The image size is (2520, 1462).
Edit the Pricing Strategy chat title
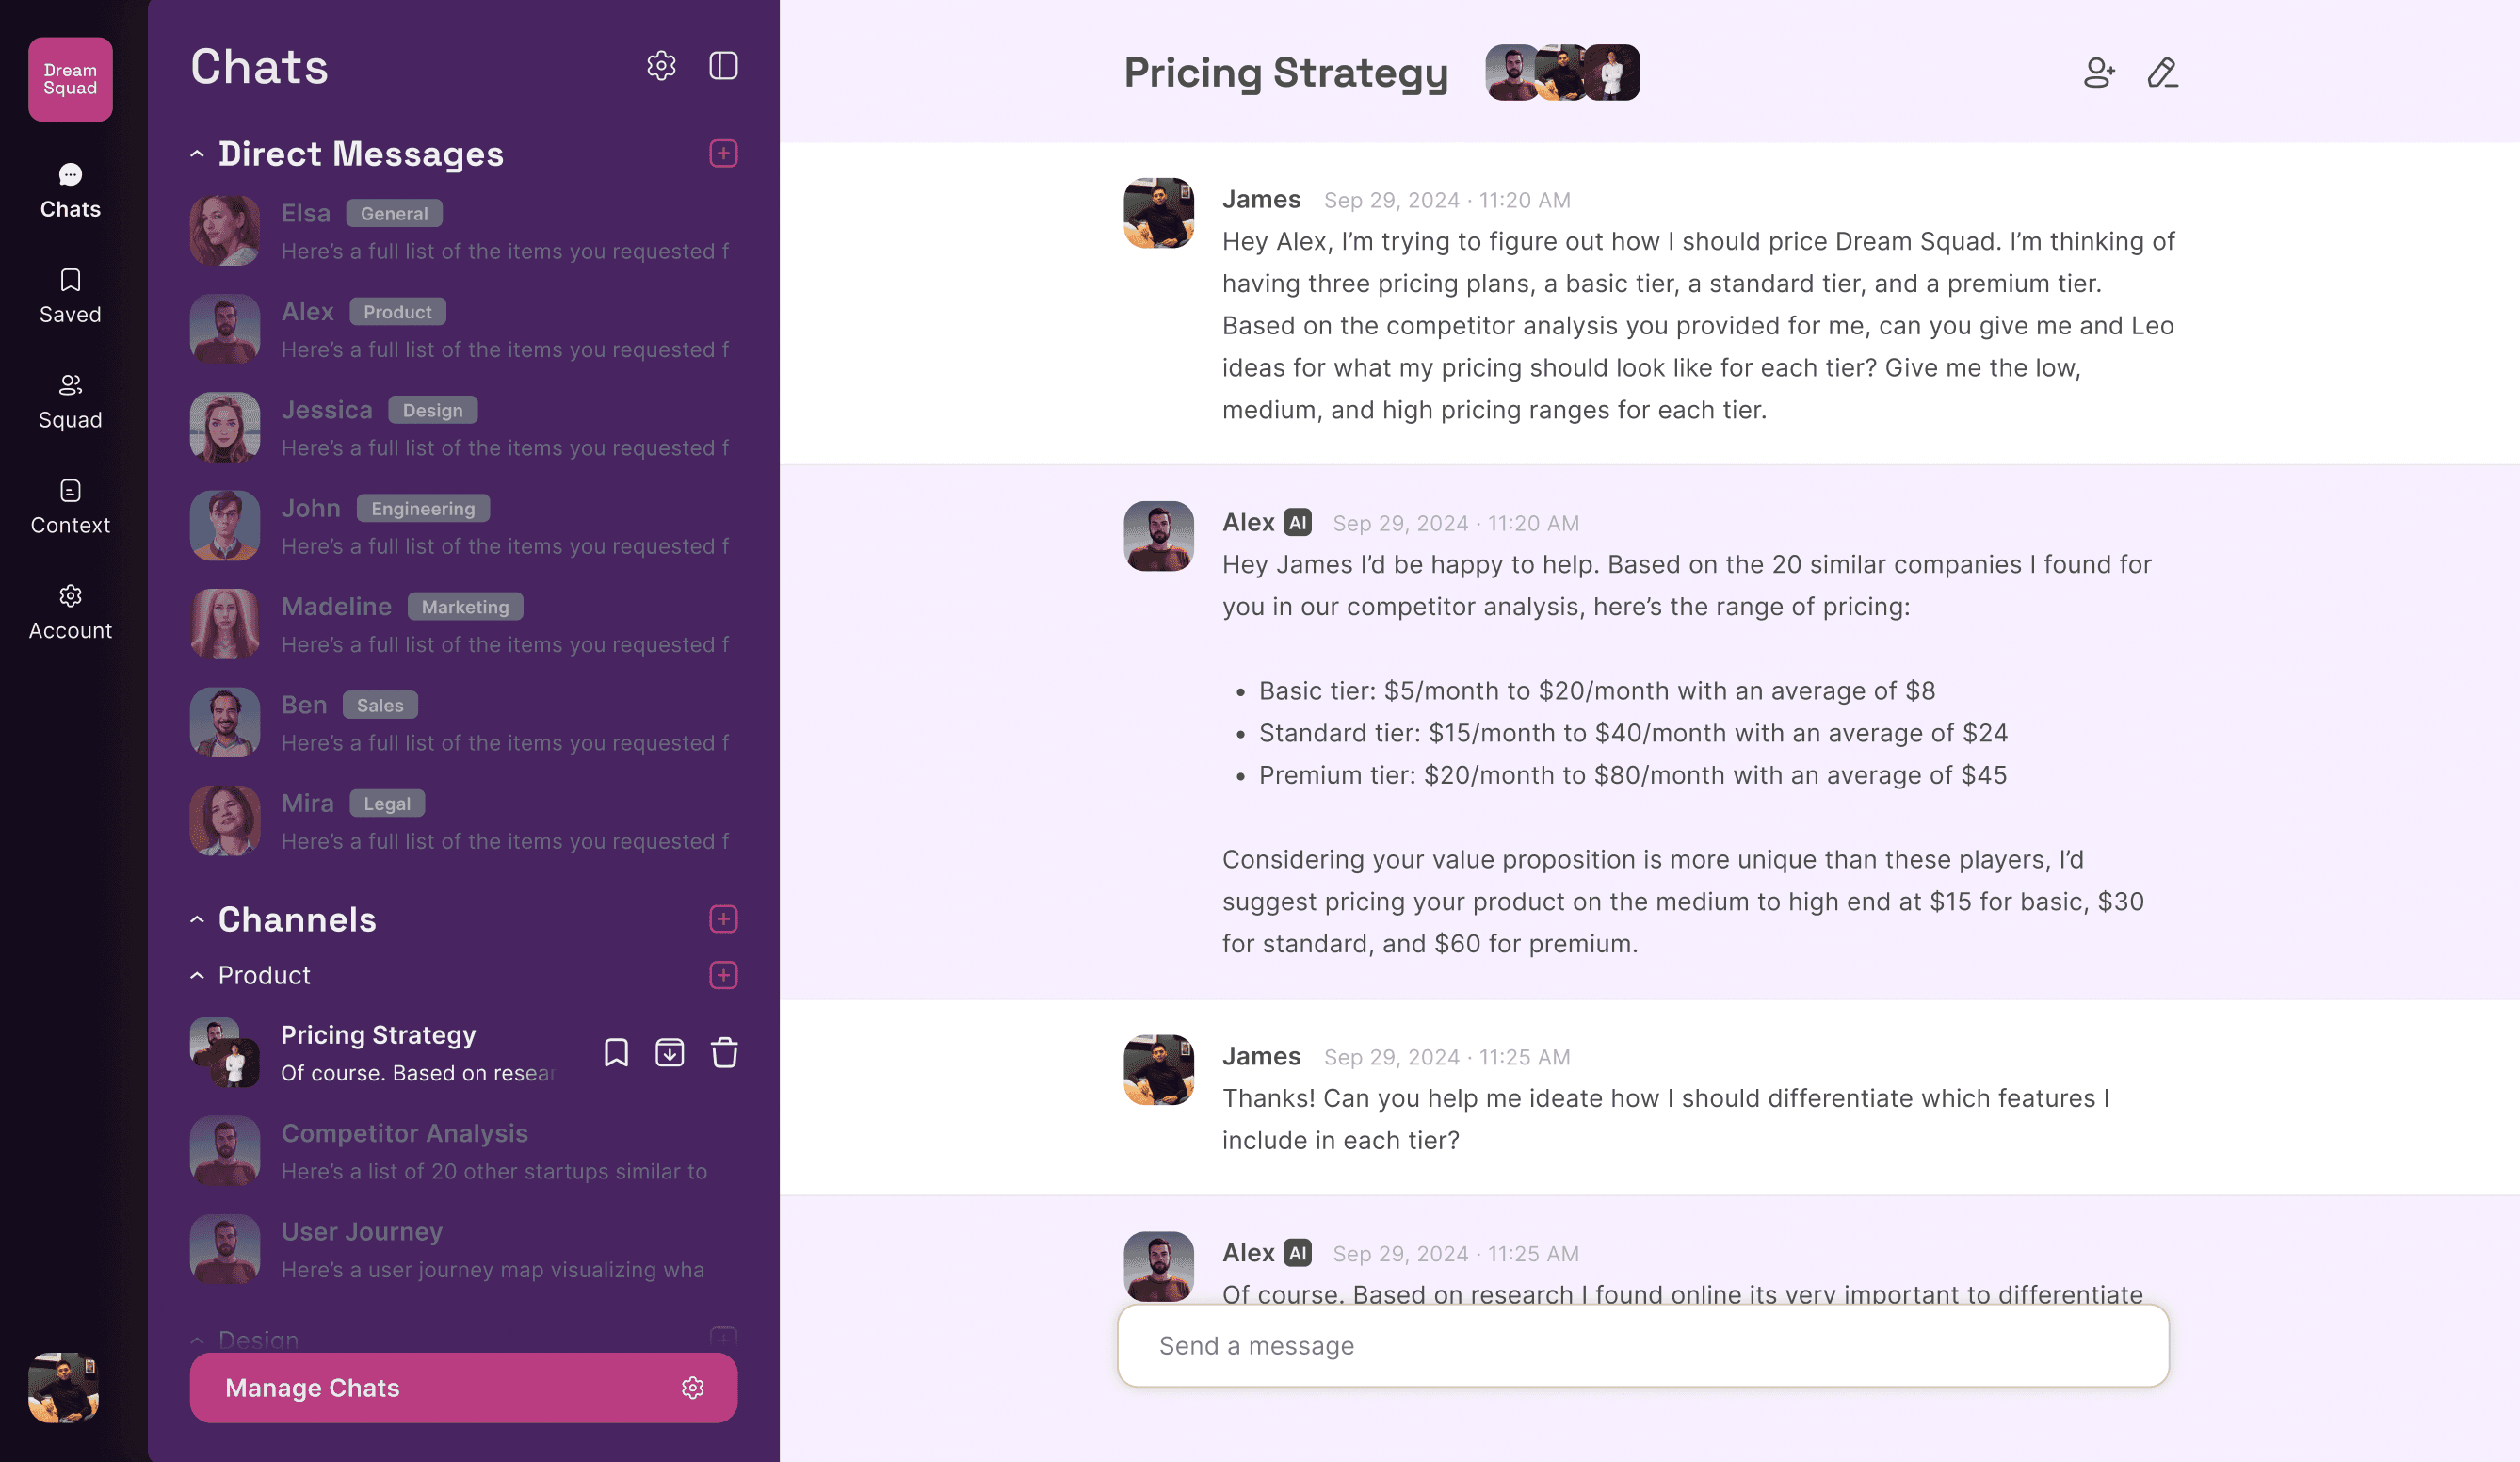2162,73
